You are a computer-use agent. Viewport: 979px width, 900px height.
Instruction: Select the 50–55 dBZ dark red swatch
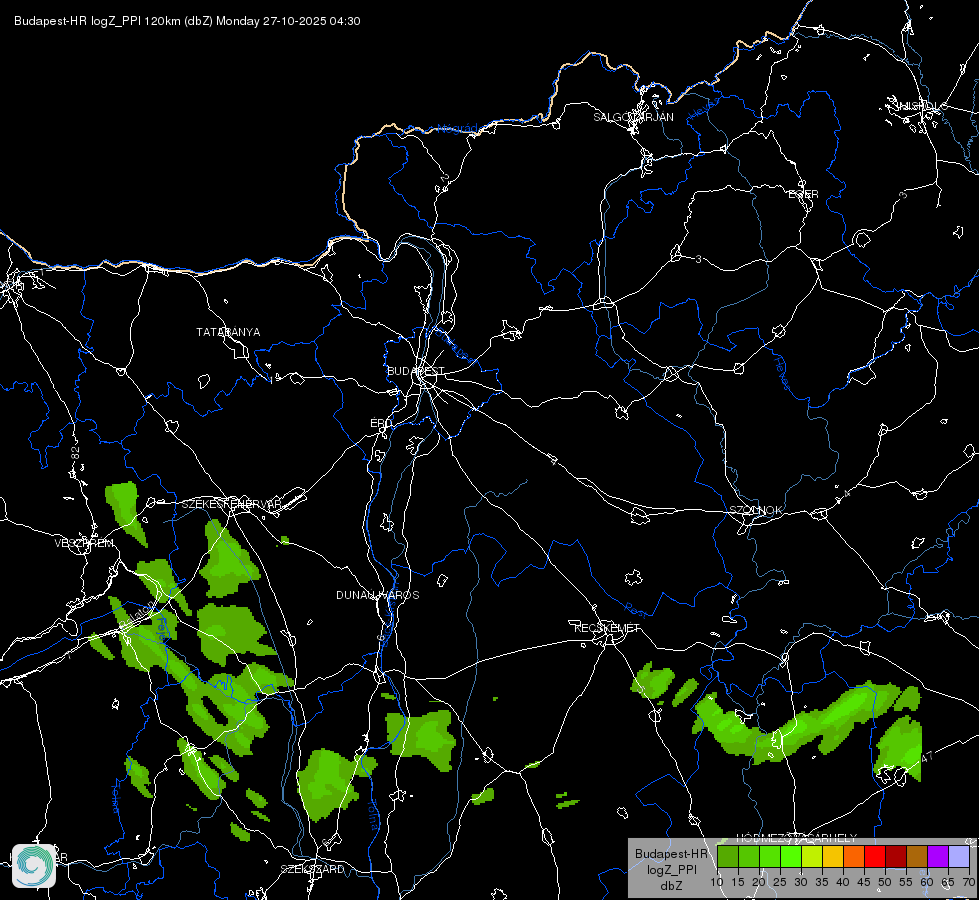[896, 856]
